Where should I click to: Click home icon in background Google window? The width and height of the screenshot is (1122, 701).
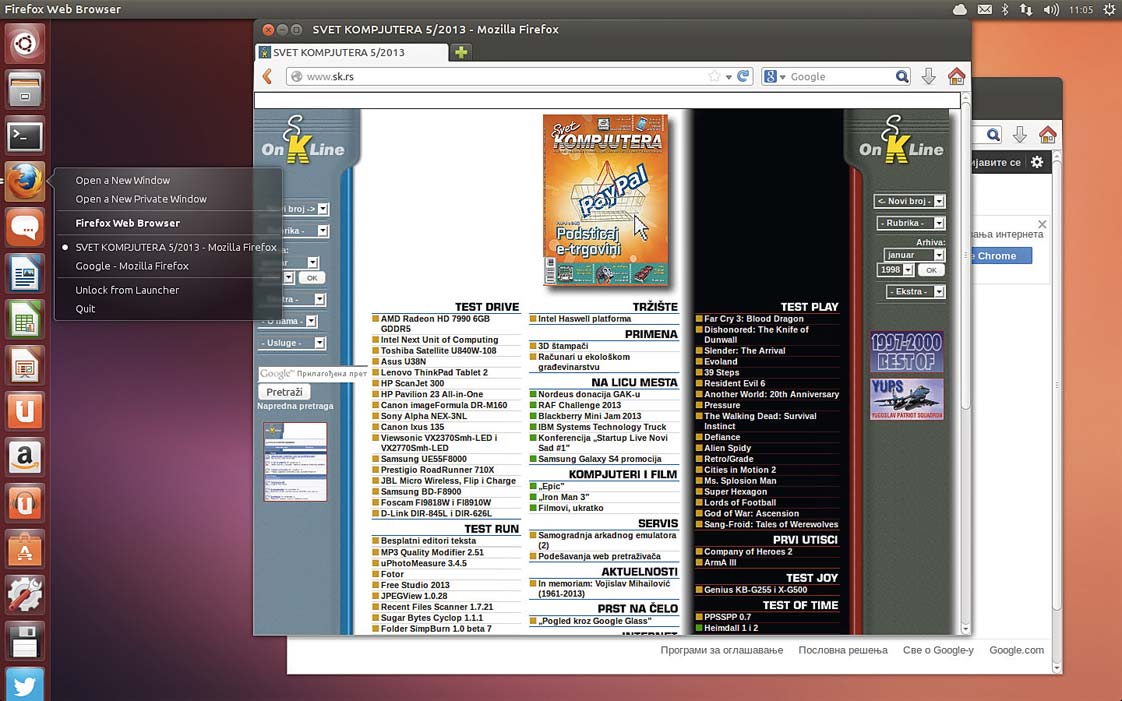(x=1048, y=134)
